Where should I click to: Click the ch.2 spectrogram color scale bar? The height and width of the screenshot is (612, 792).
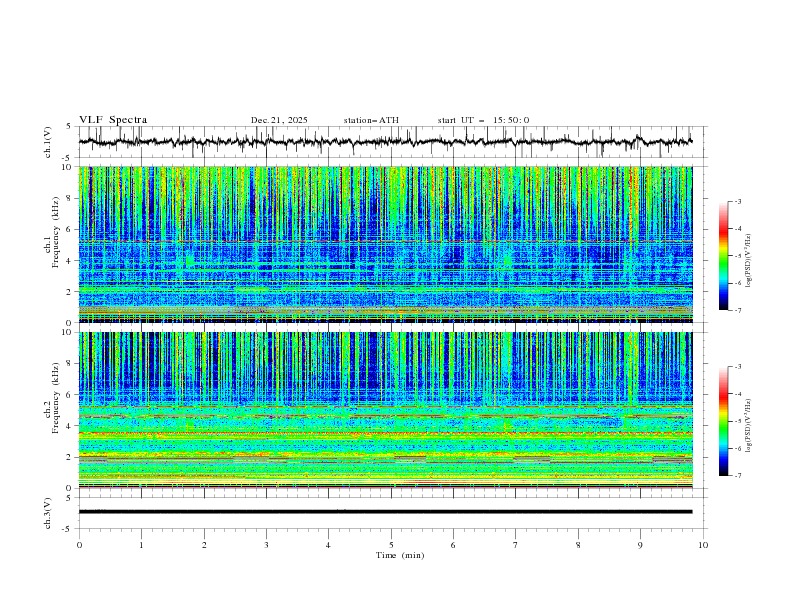(723, 421)
